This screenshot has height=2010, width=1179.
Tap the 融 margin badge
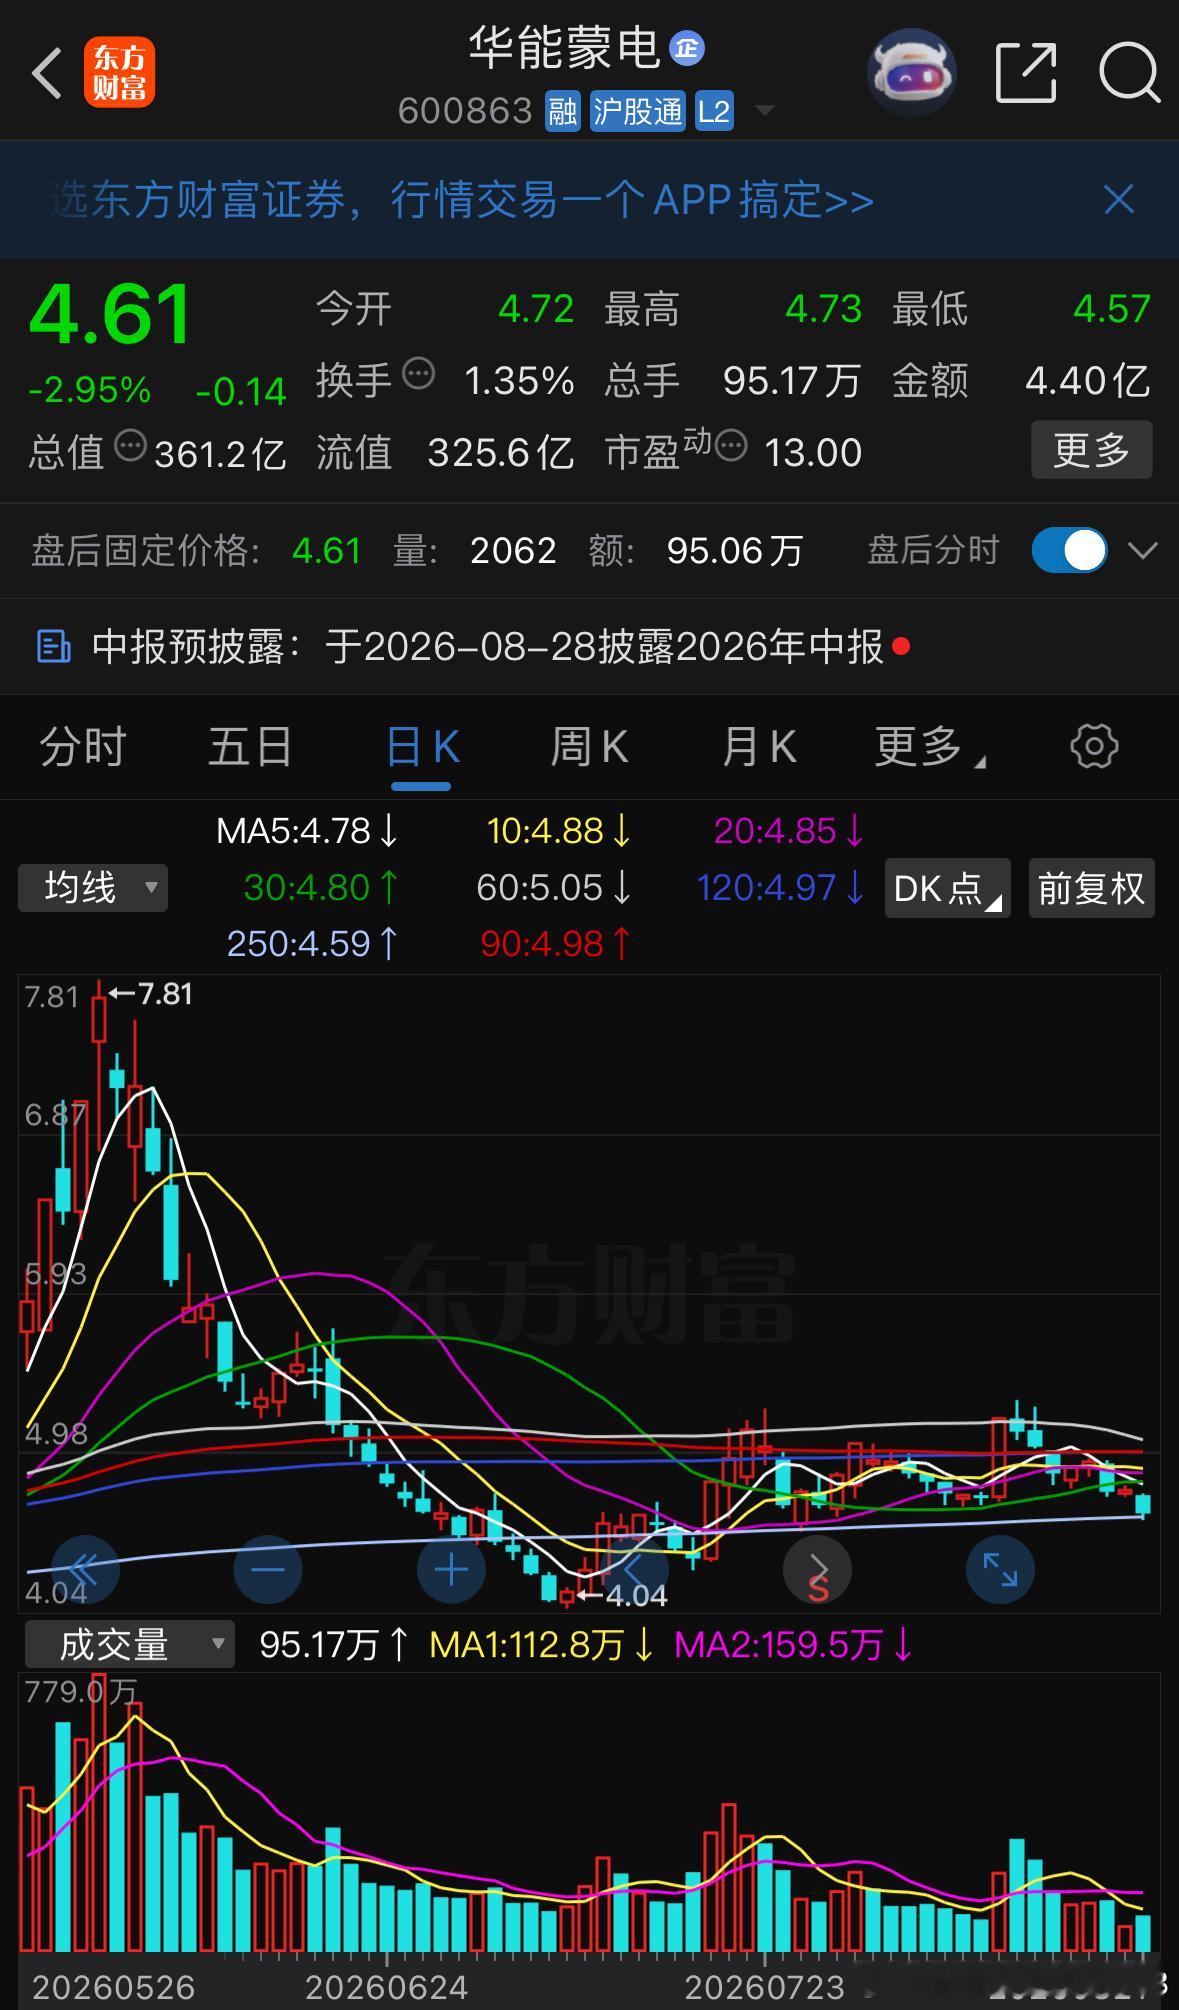(563, 111)
